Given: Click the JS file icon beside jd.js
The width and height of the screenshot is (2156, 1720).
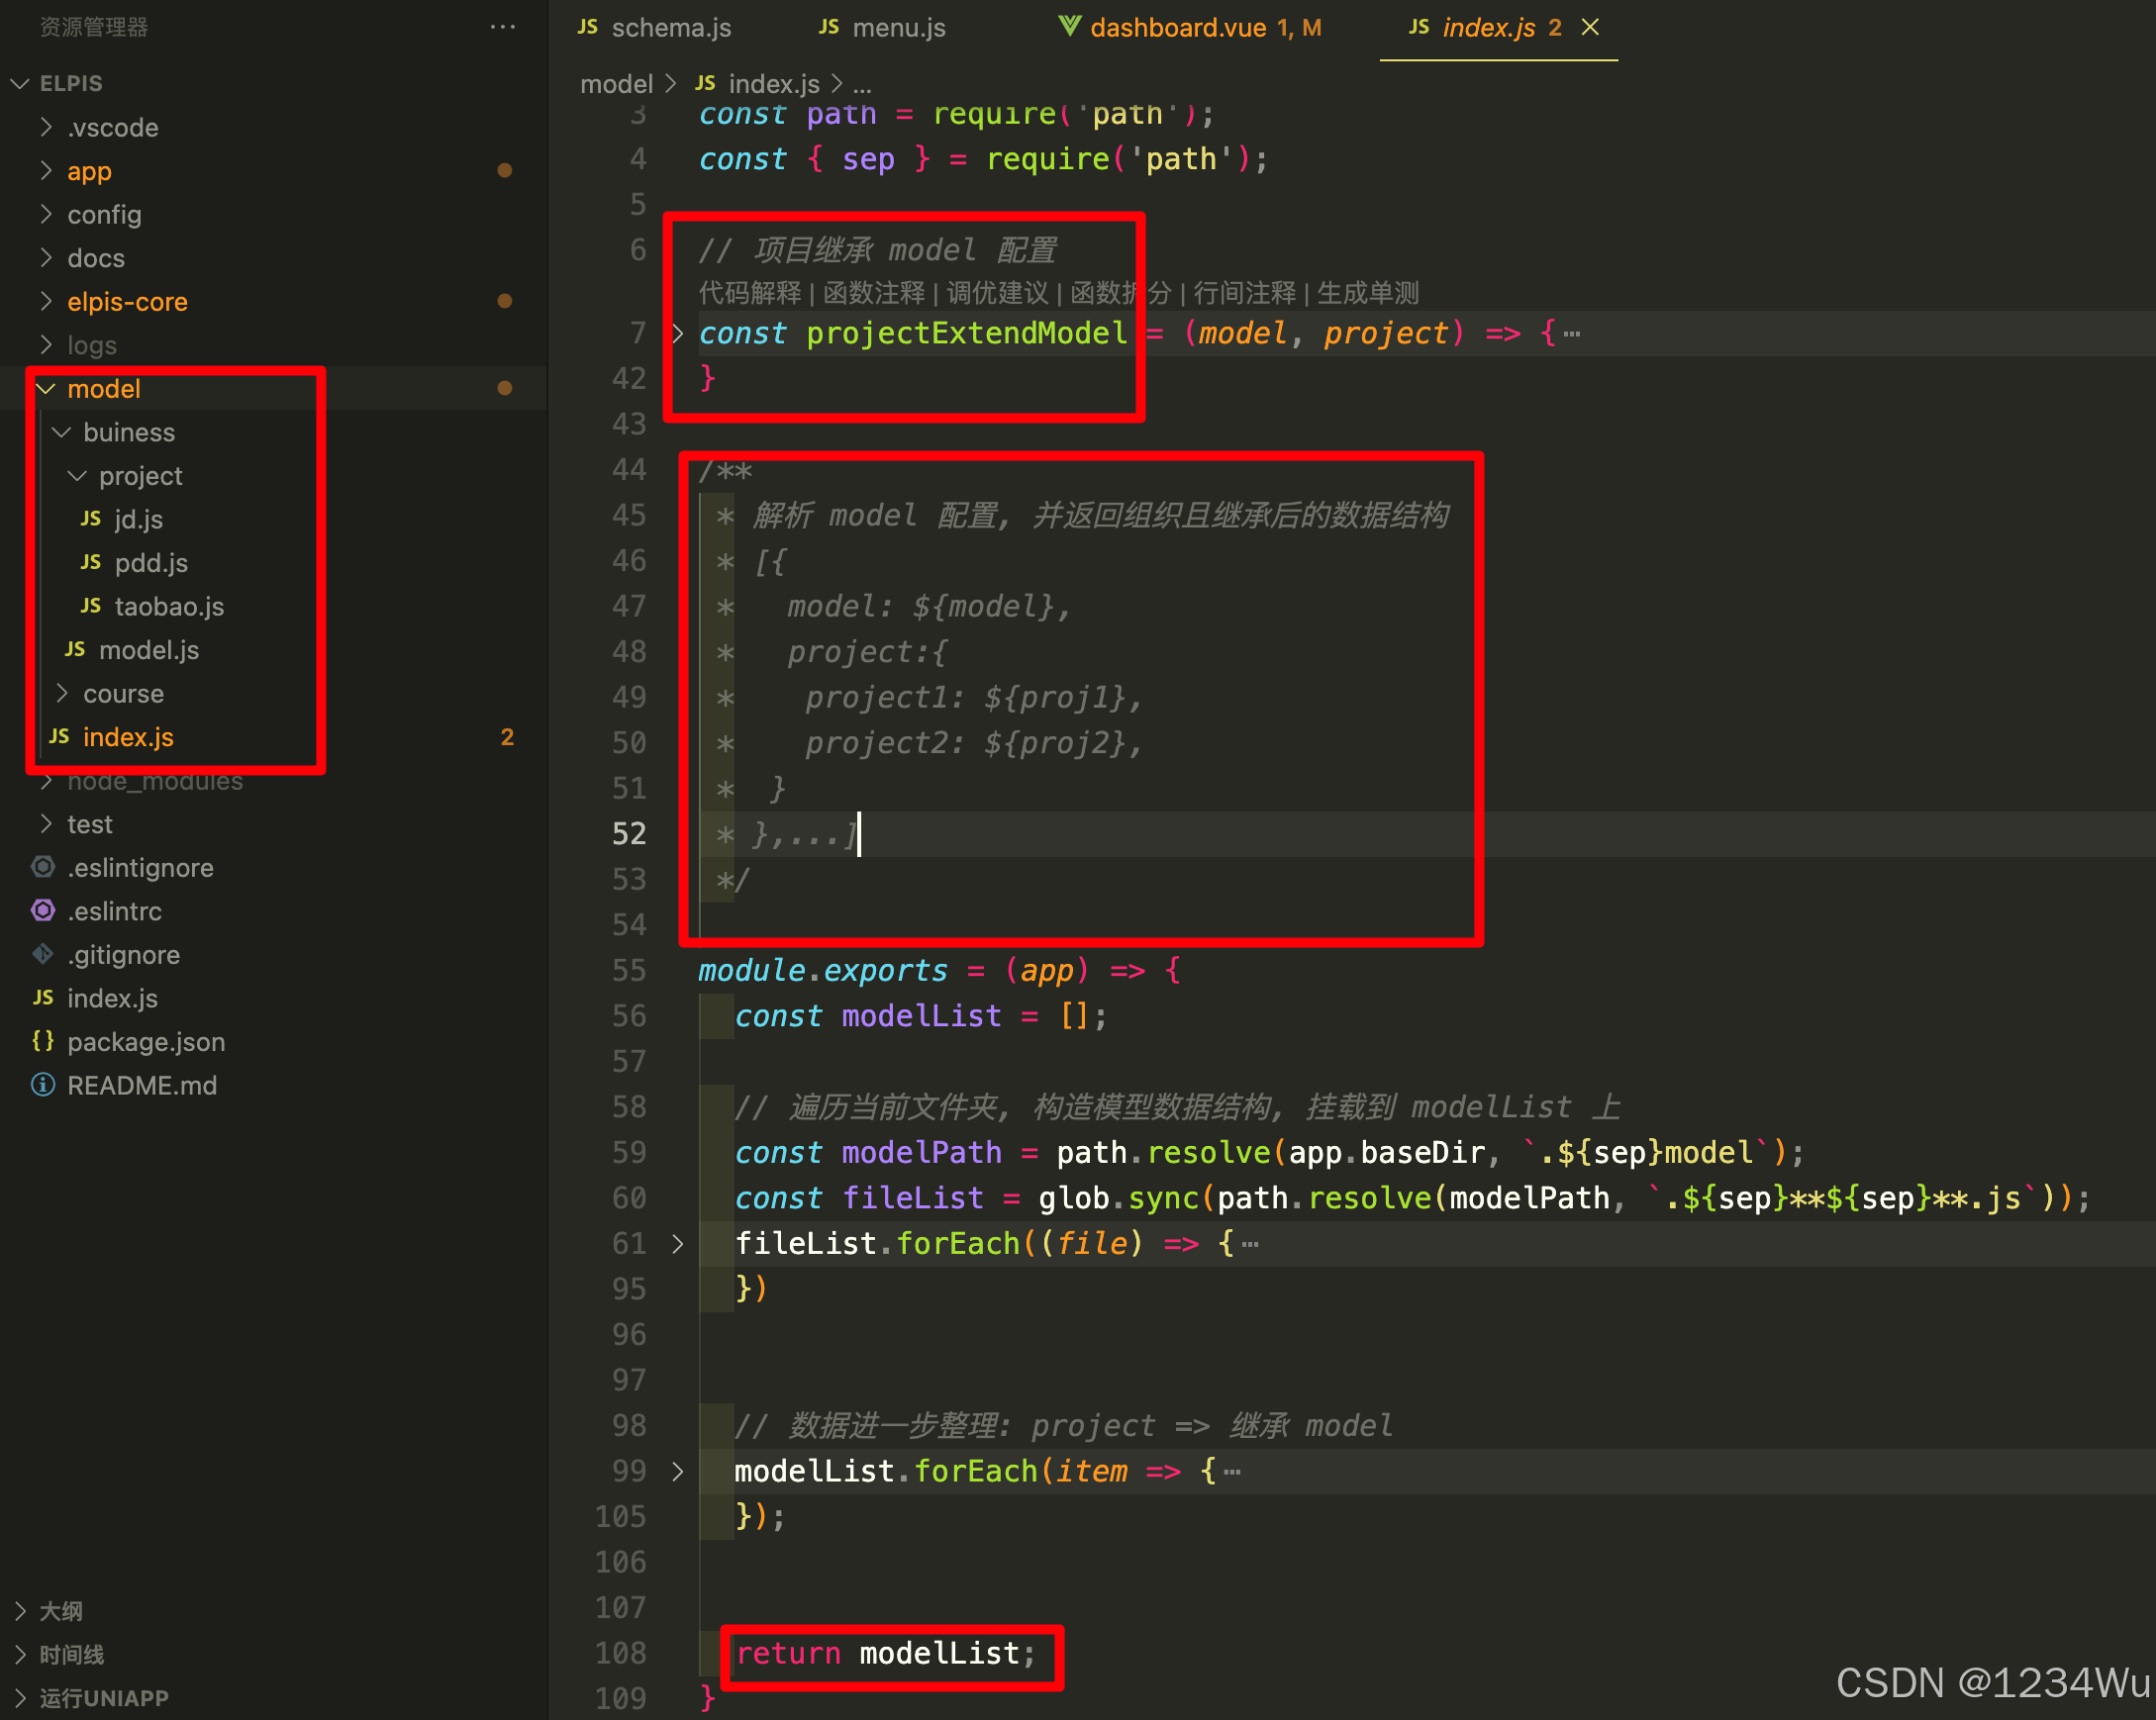Looking at the screenshot, I should (x=91, y=519).
